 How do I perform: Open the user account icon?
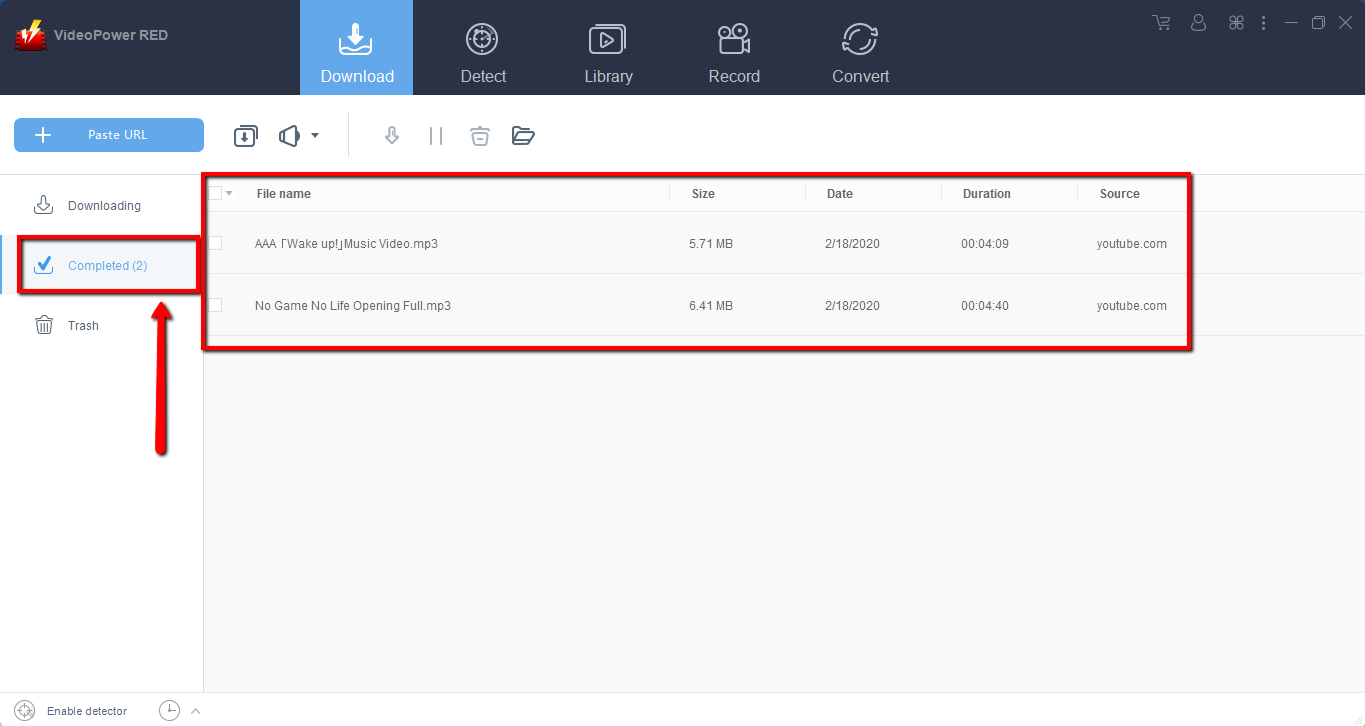tap(1199, 22)
